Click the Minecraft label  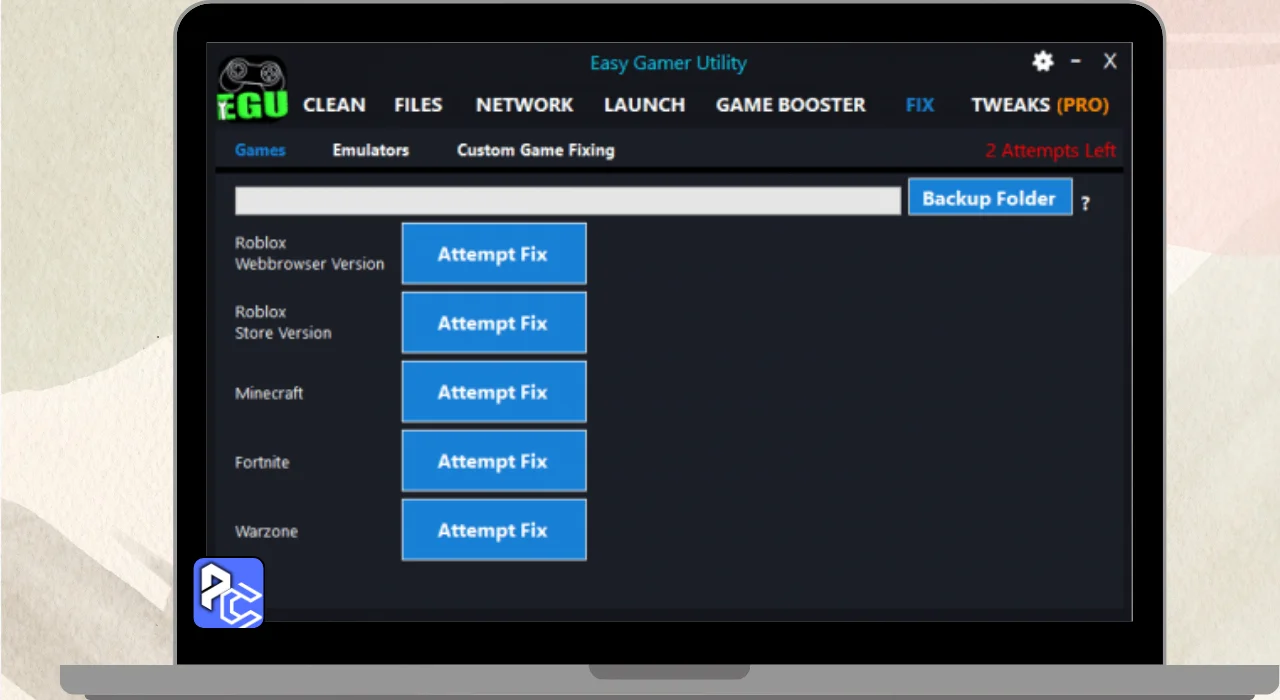point(269,393)
